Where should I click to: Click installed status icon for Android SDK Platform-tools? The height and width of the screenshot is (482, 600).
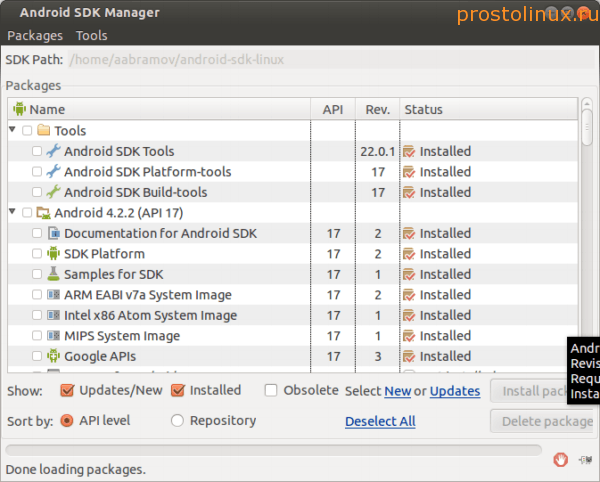pyautogui.click(x=409, y=172)
